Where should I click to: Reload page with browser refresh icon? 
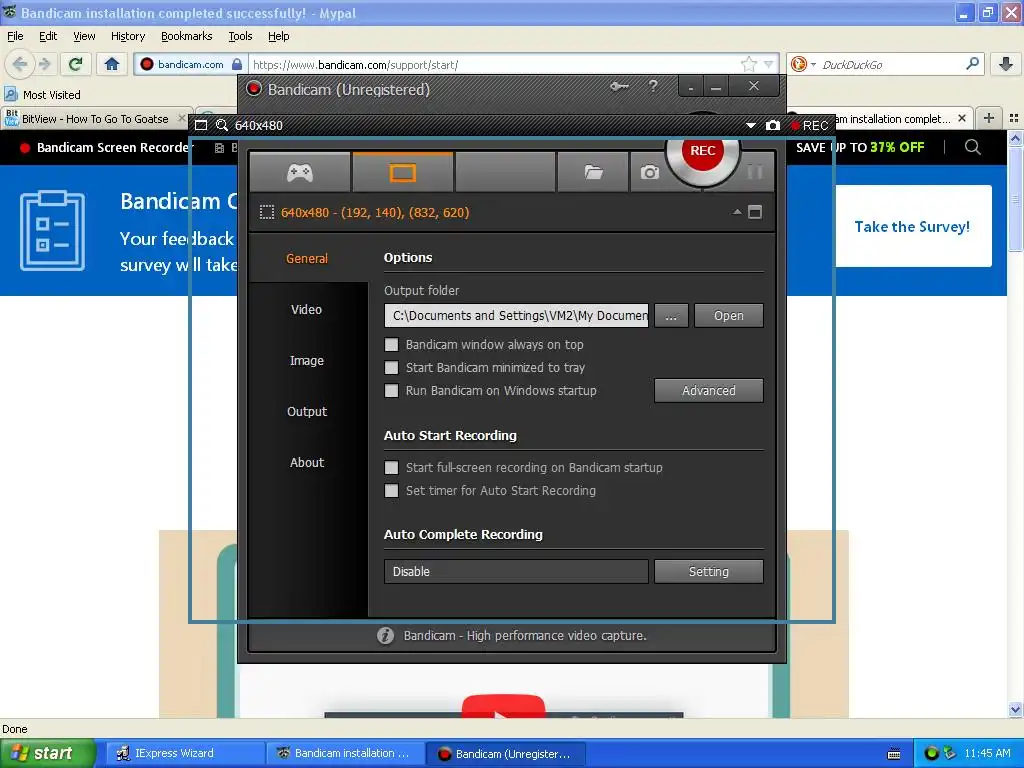coord(76,64)
